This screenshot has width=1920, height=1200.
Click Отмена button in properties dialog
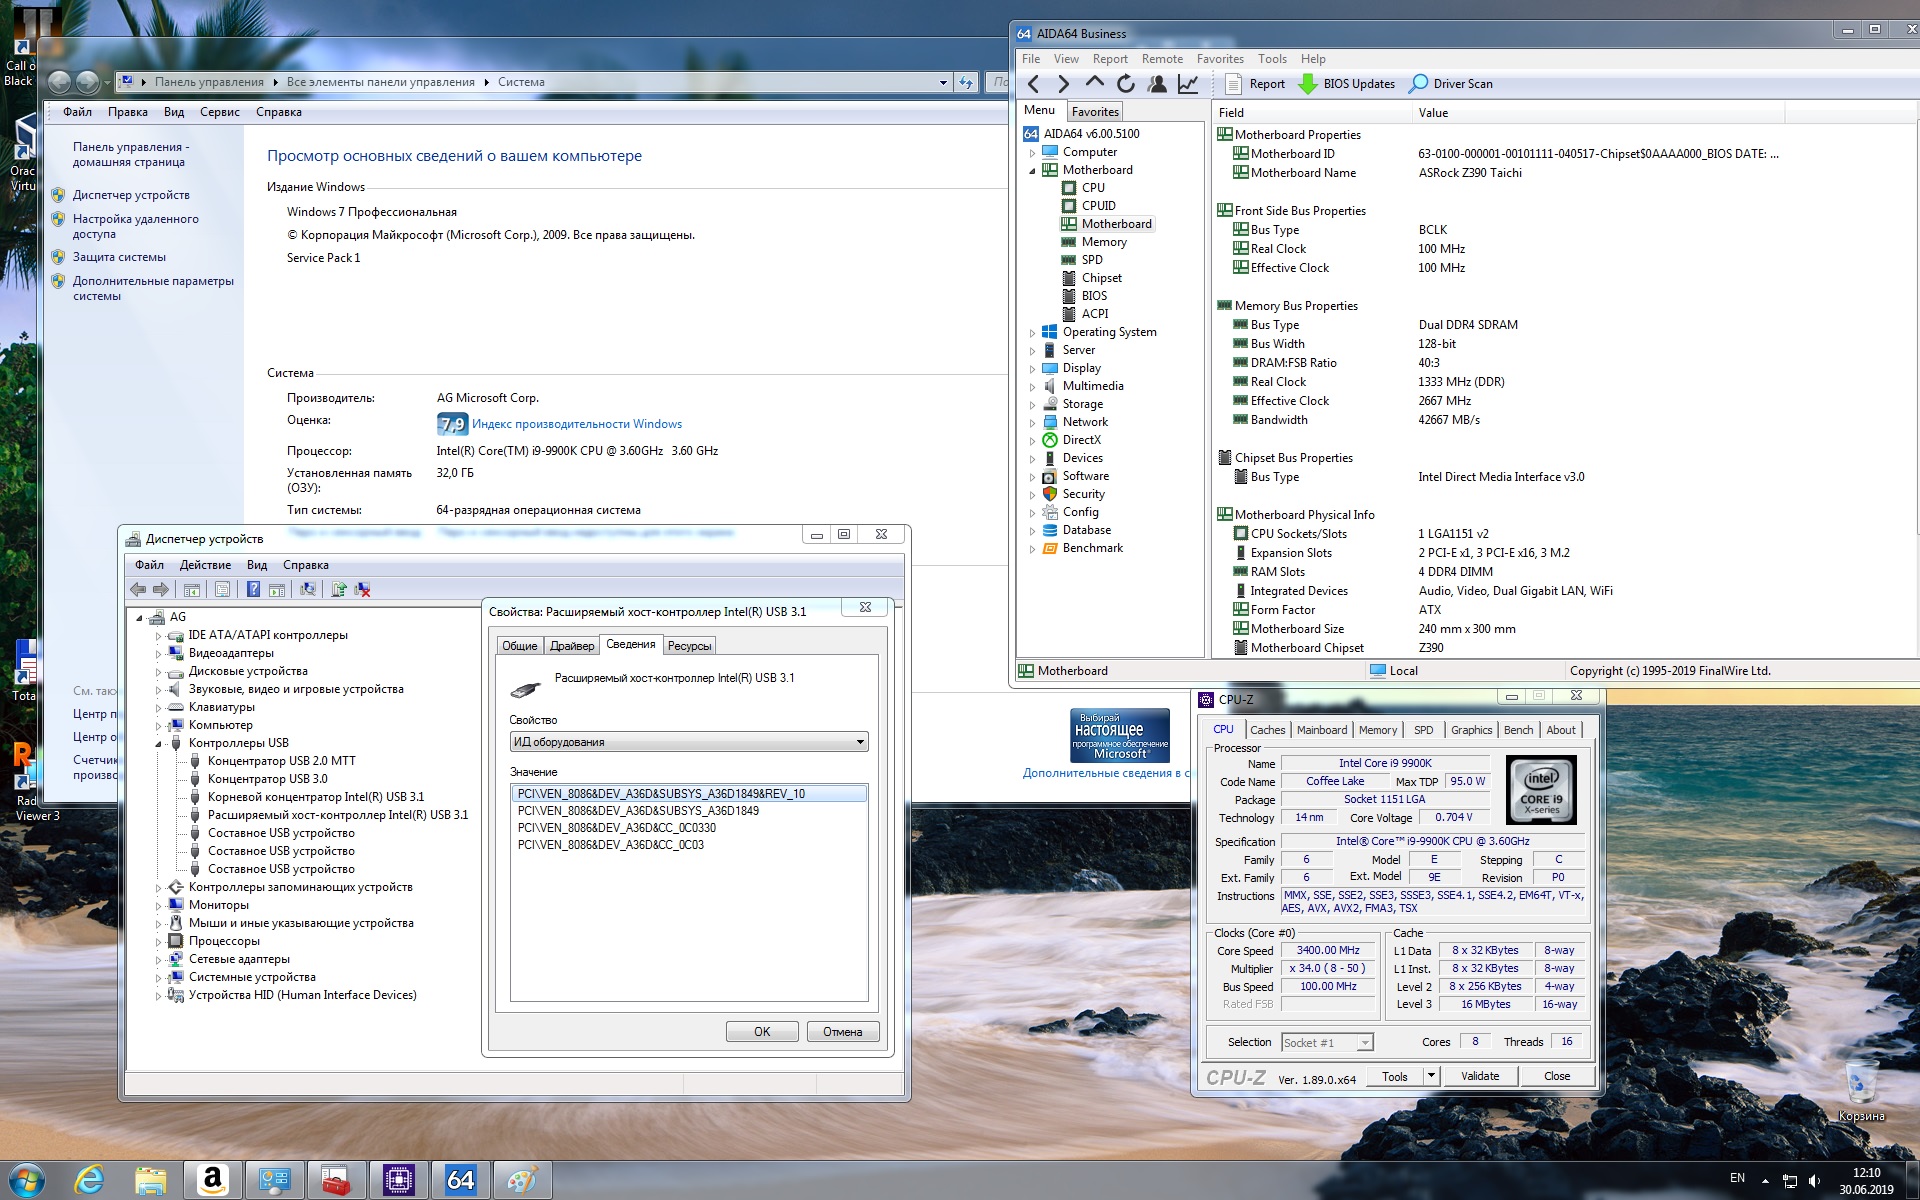[x=843, y=1032]
